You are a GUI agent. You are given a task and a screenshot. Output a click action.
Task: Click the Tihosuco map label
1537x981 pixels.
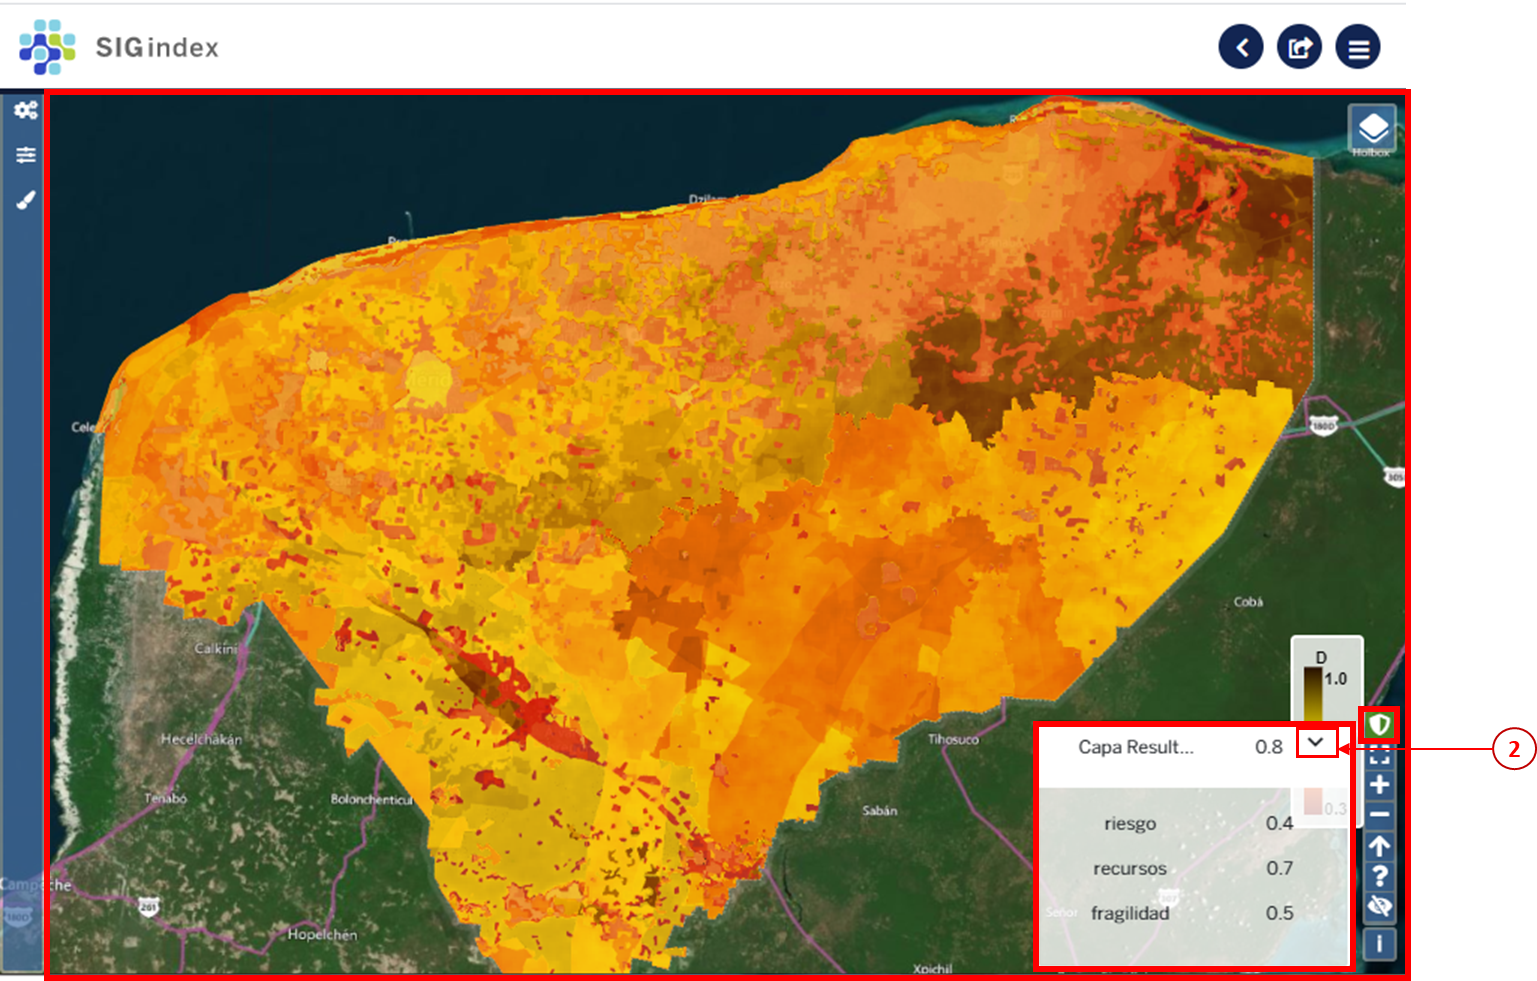953,740
